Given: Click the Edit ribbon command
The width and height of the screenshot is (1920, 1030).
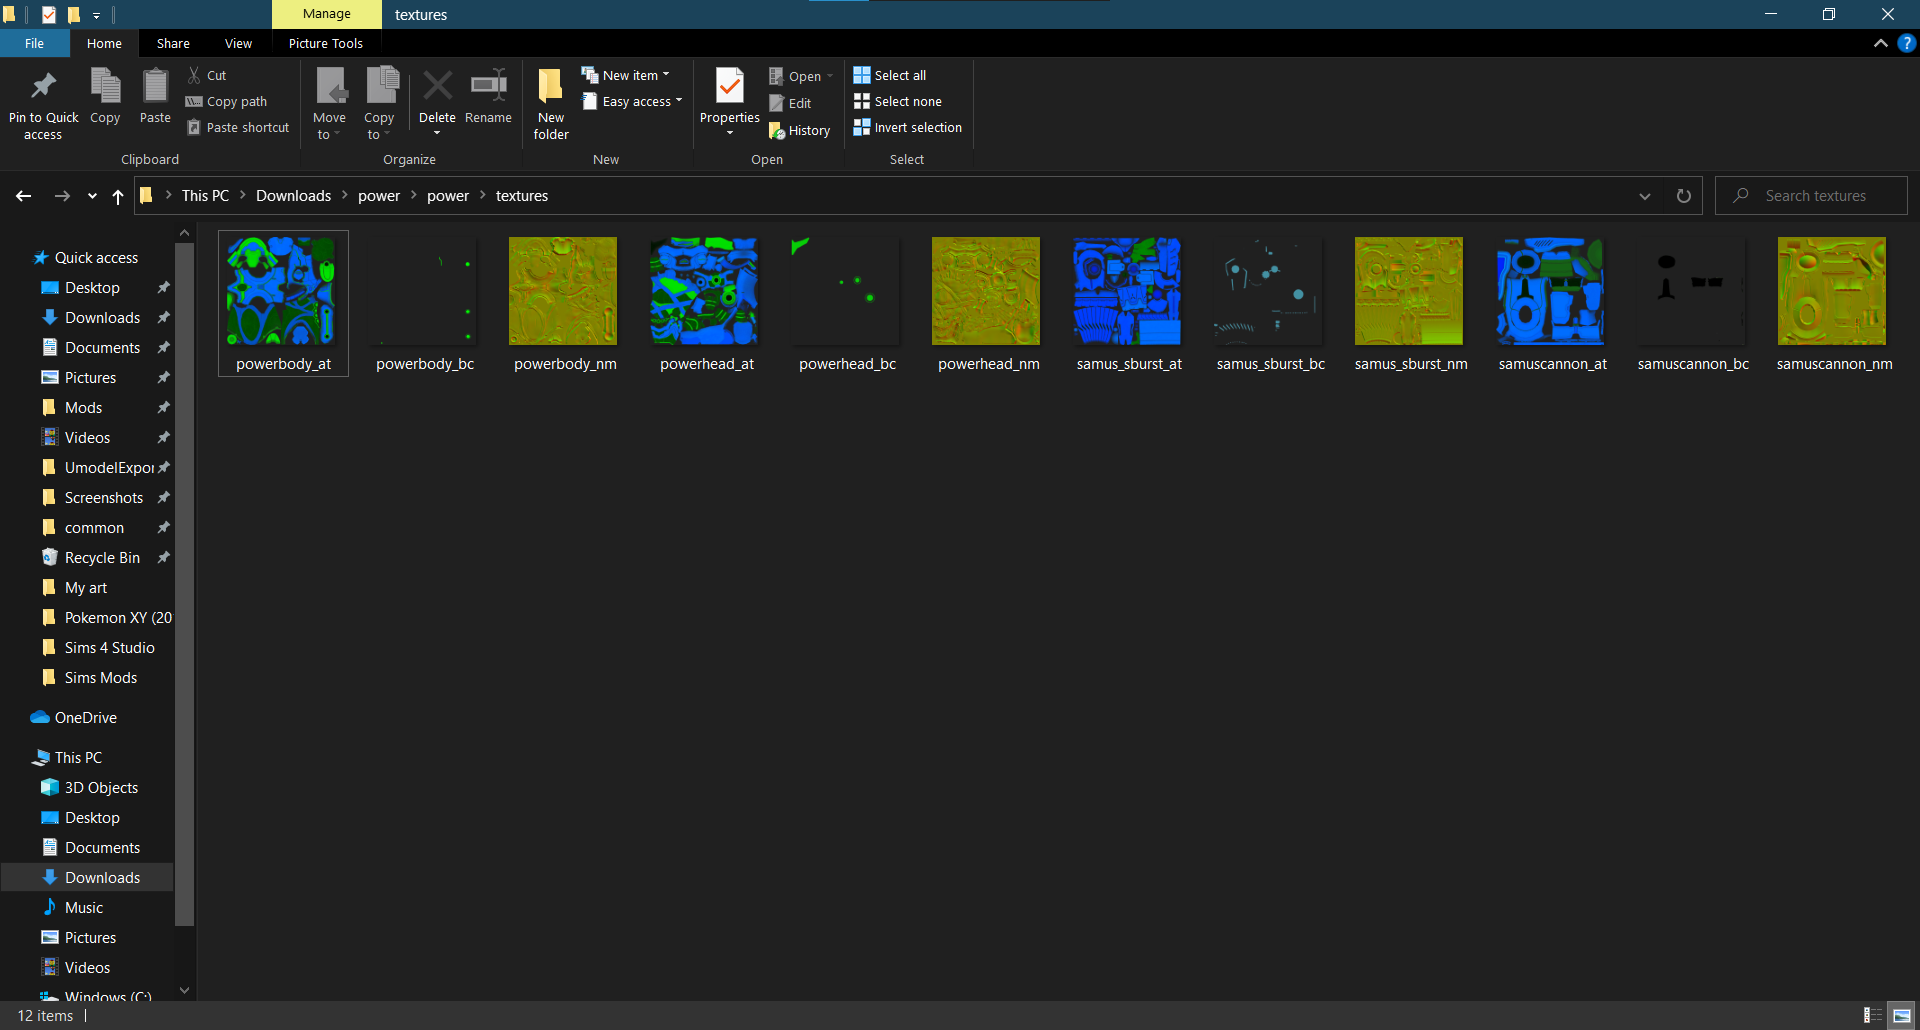Looking at the screenshot, I should coord(790,103).
